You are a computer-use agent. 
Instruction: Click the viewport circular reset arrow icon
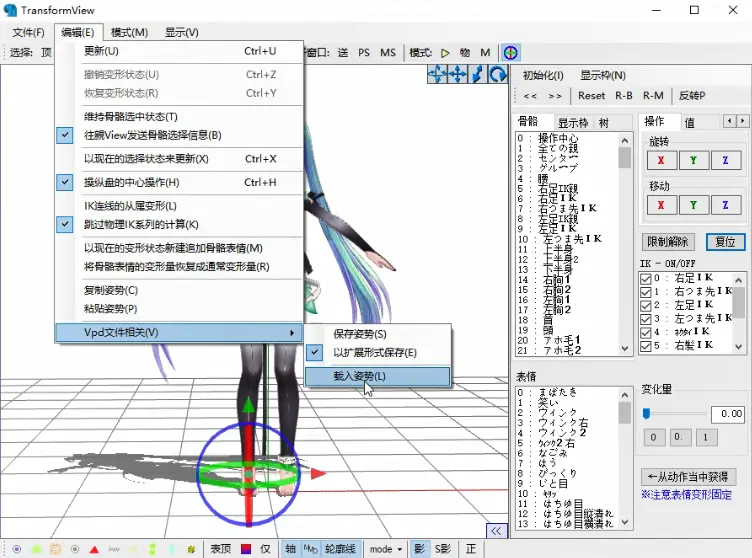(498, 74)
